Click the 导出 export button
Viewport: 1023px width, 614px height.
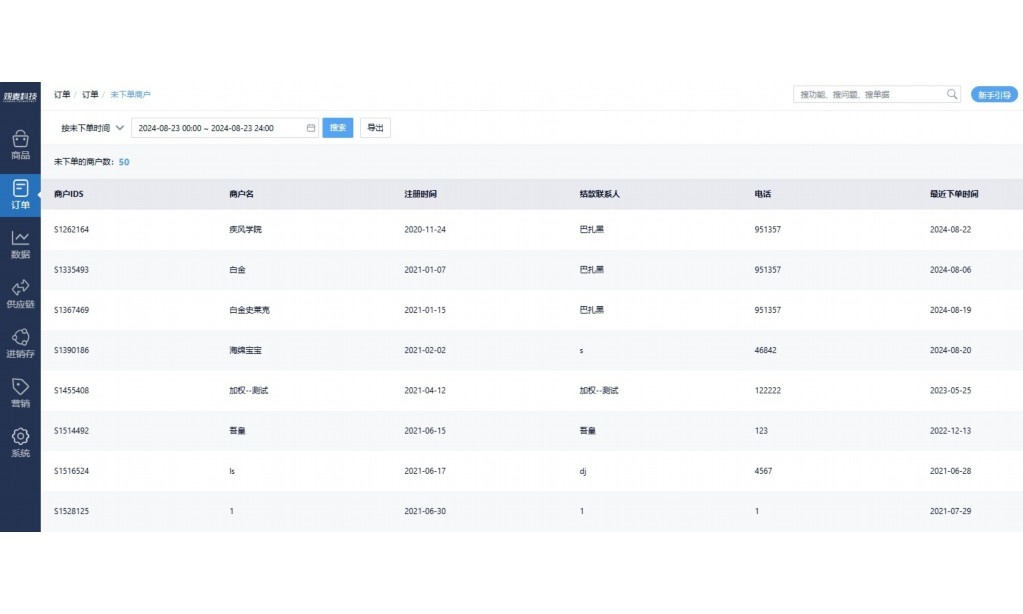(x=374, y=127)
